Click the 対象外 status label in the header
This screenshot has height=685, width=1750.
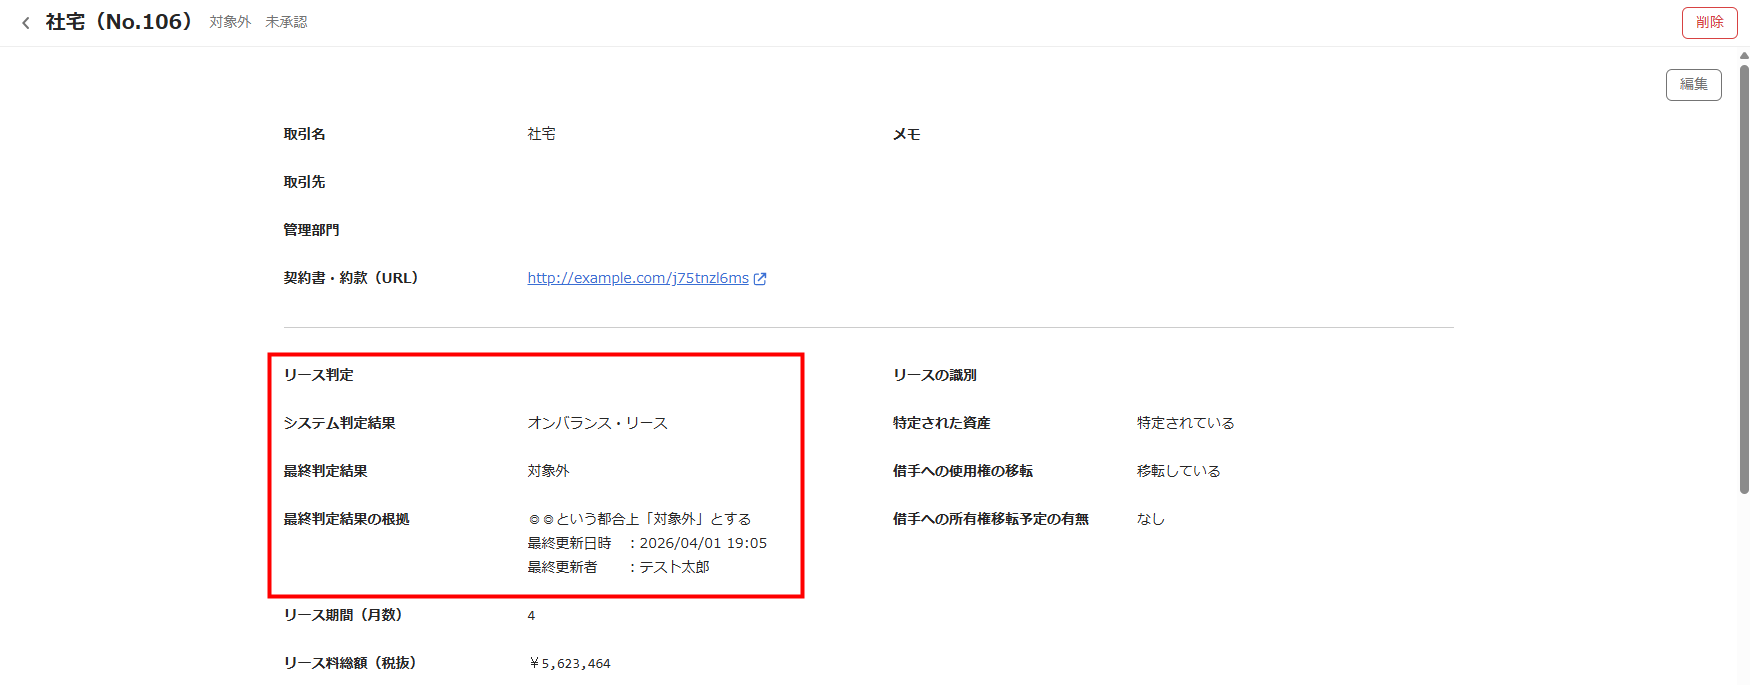(x=230, y=22)
